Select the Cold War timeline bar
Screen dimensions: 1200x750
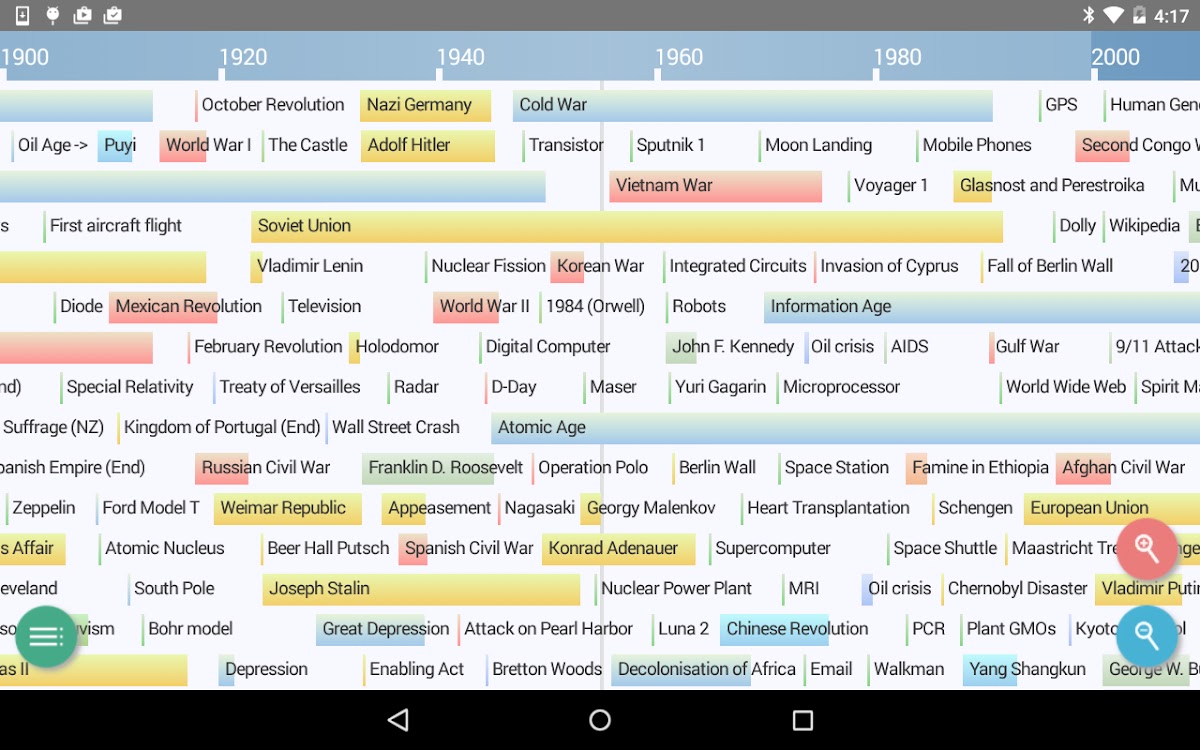click(752, 105)
